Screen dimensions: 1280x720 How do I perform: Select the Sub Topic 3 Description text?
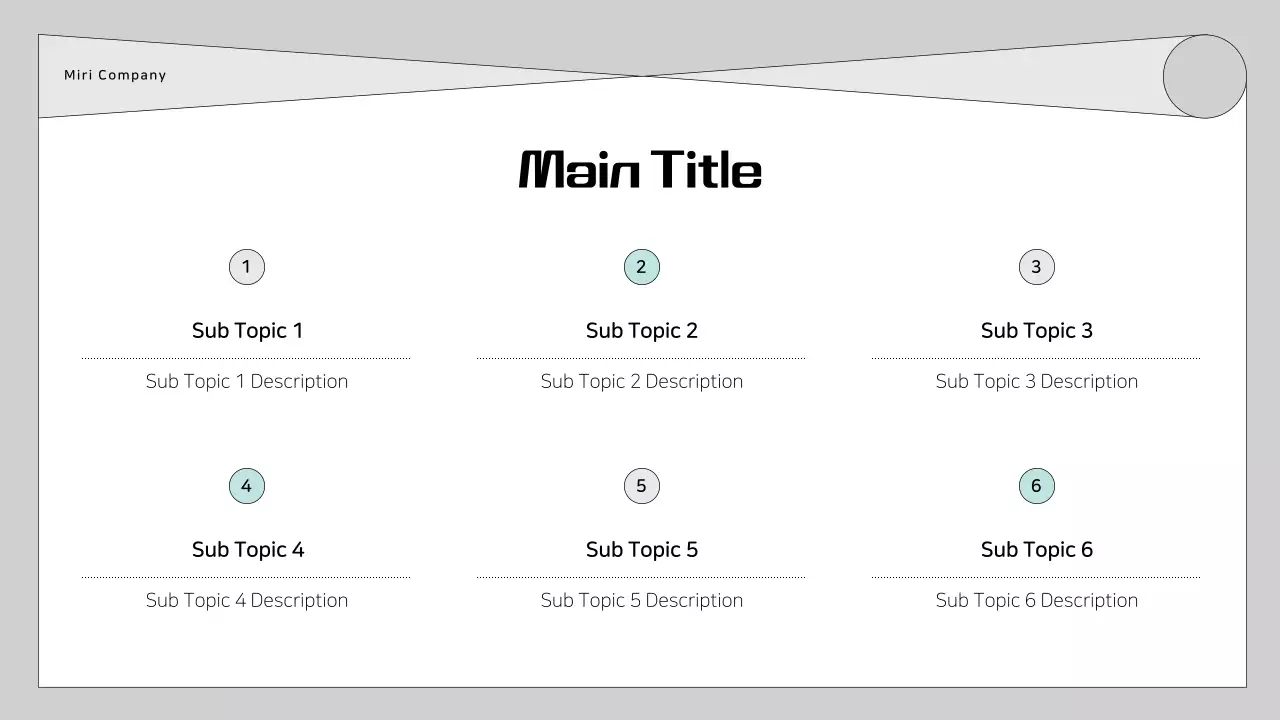click(1037, 382)
